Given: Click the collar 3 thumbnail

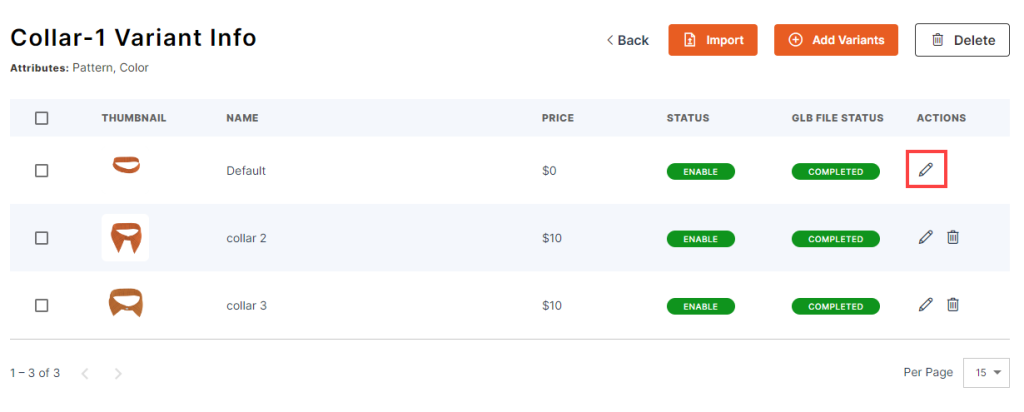Looking at the screenshot, I should [x=125, y=303].
